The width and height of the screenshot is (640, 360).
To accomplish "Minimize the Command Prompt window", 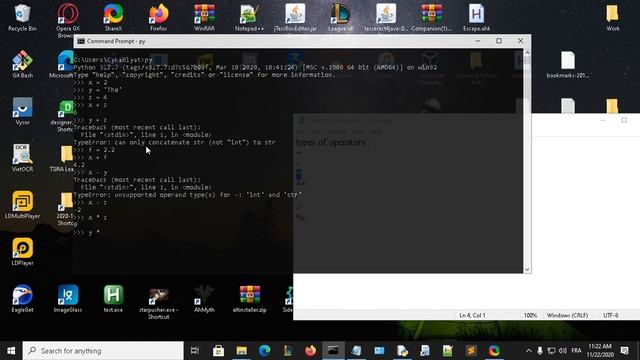I will pyautogui.click(x=478, y=41).
